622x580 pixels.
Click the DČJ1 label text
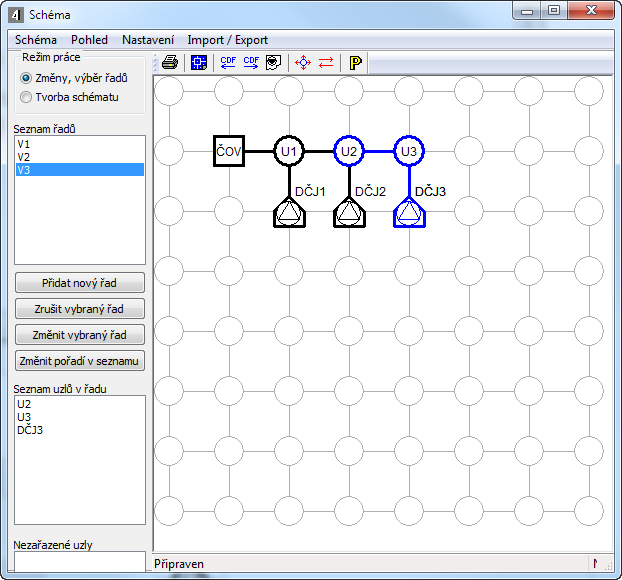(310, 192)
